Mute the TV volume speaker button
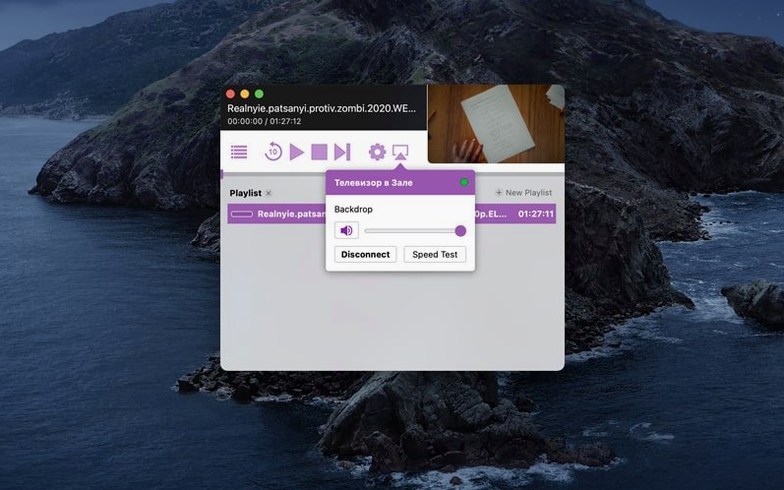 [346, 230]
